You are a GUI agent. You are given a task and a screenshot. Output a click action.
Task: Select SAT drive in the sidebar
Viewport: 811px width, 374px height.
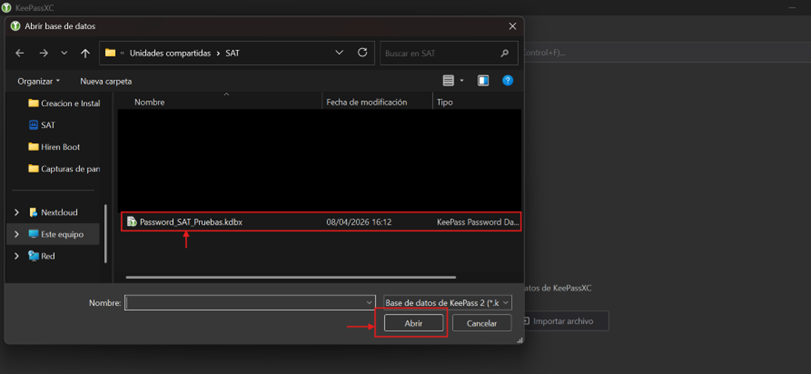pos(42,125)
